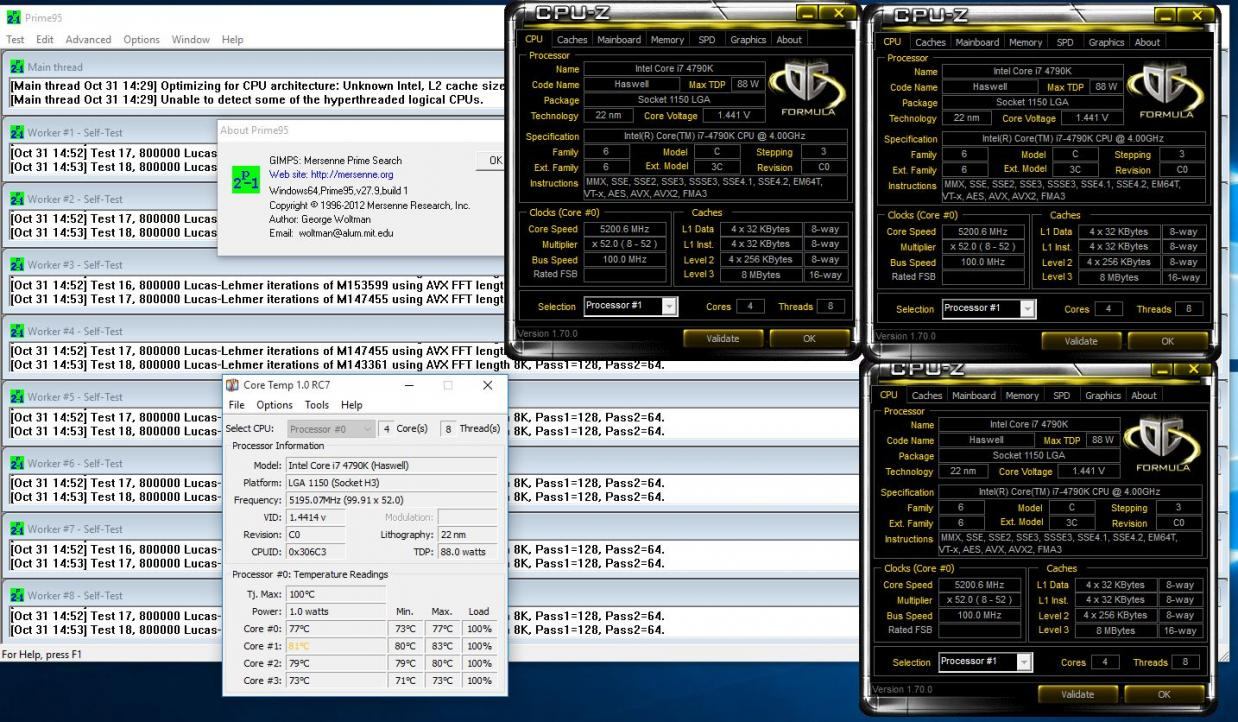Click OK in the leftmost CPU-Z window
This screenshot has height=722, width=1238.
coord(809,338)
